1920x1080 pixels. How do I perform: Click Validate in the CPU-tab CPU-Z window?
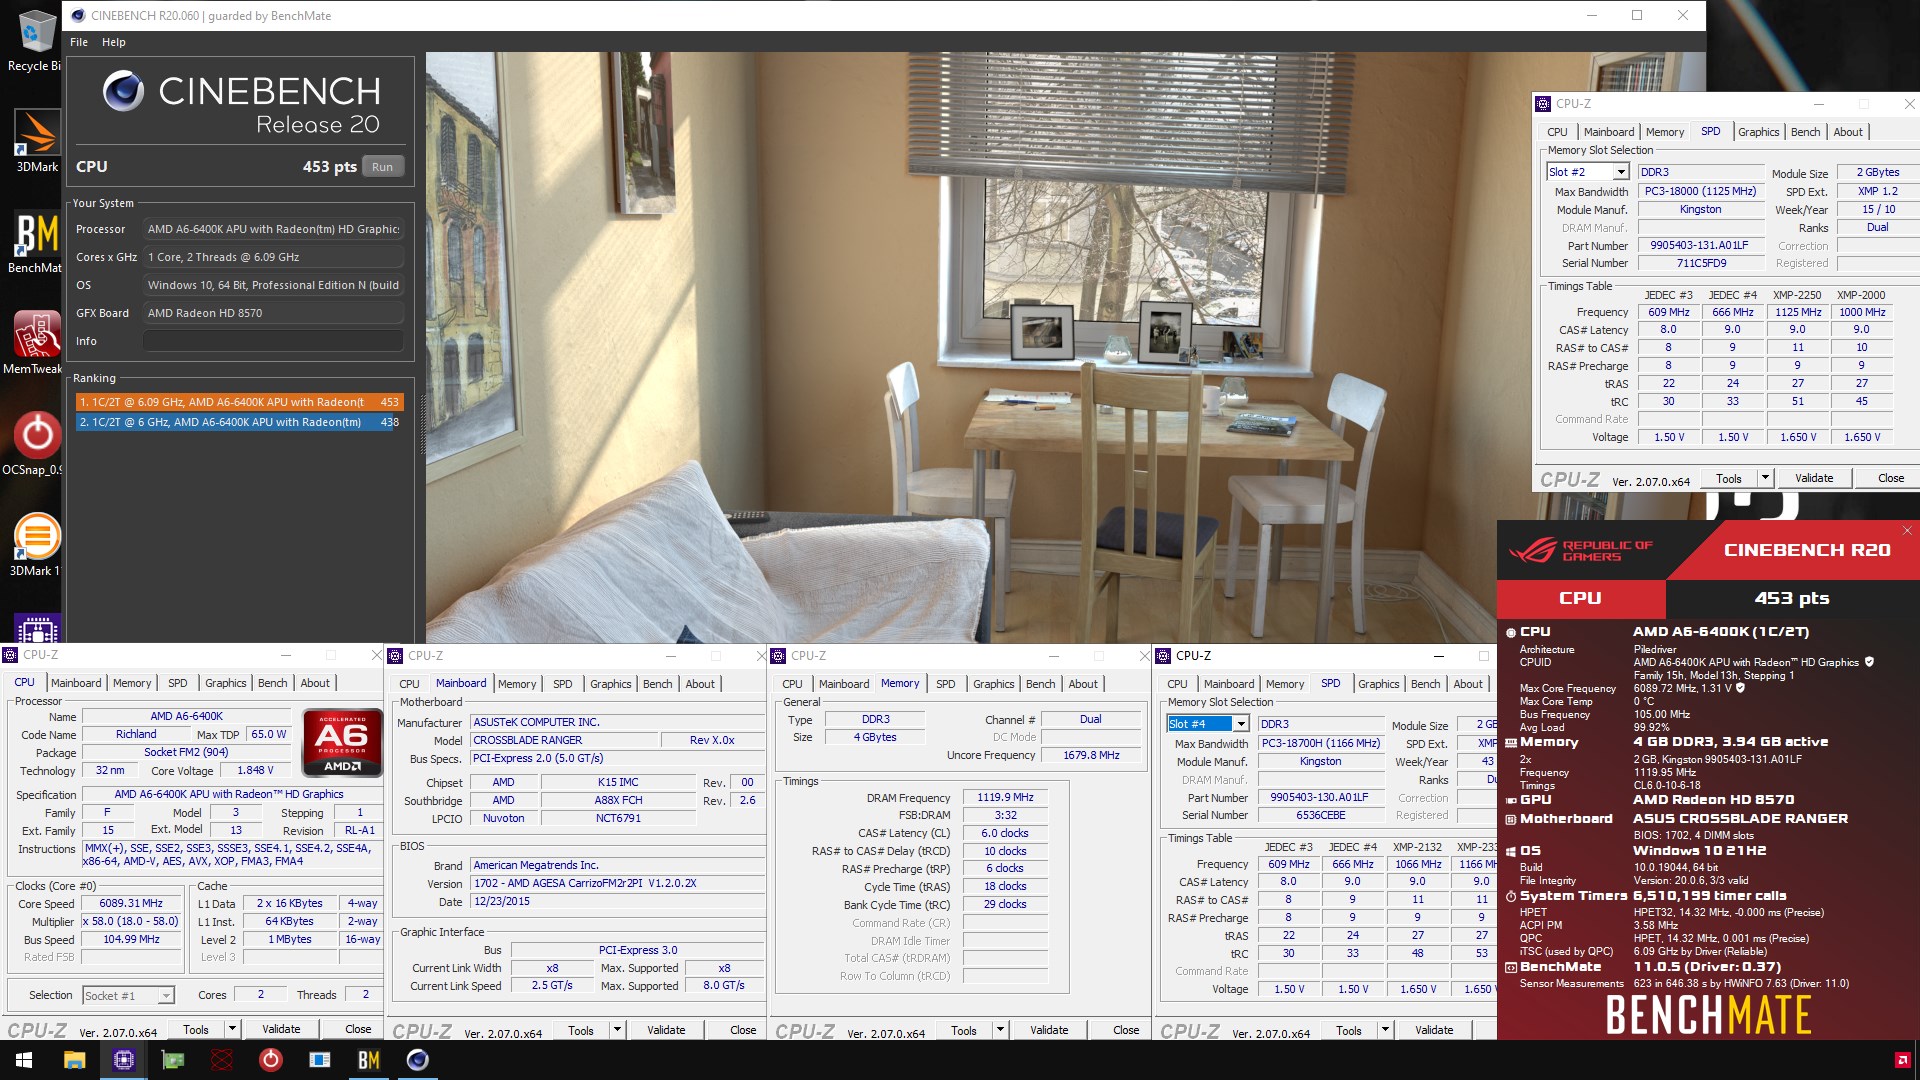(x=281, y=1029)
